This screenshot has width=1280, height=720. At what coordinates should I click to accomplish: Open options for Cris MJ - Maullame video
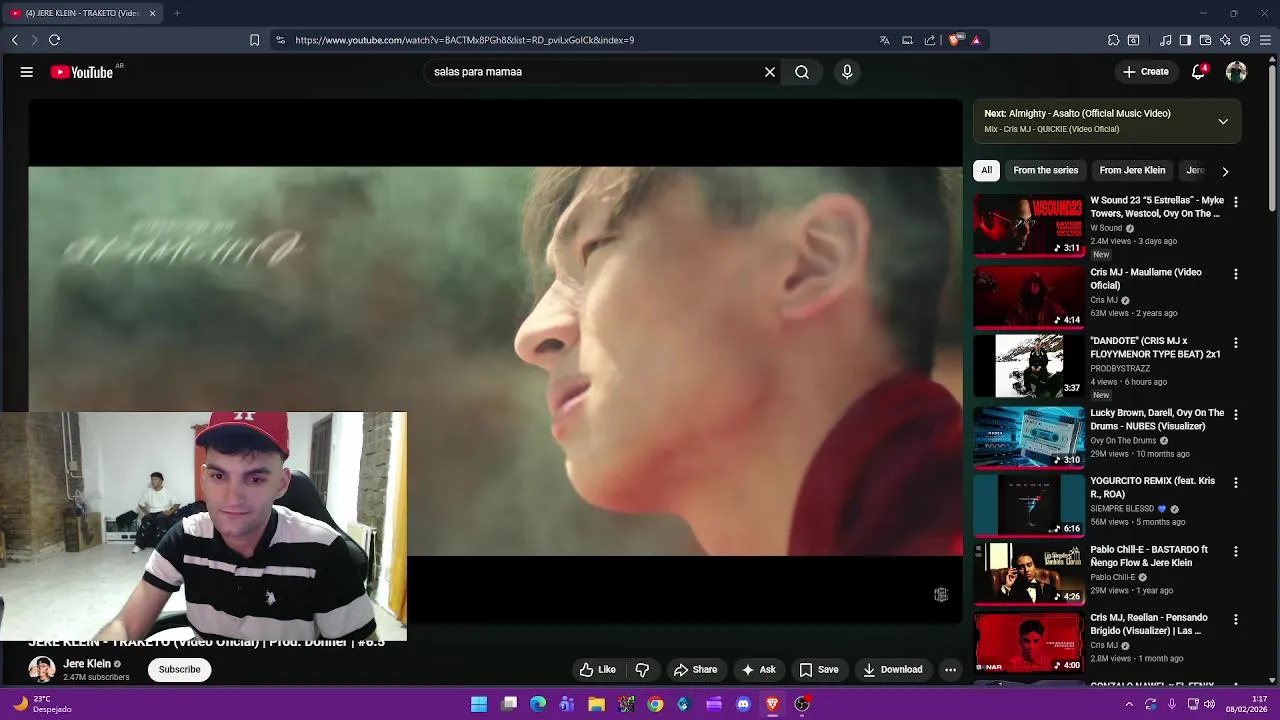pos(1236,274)
